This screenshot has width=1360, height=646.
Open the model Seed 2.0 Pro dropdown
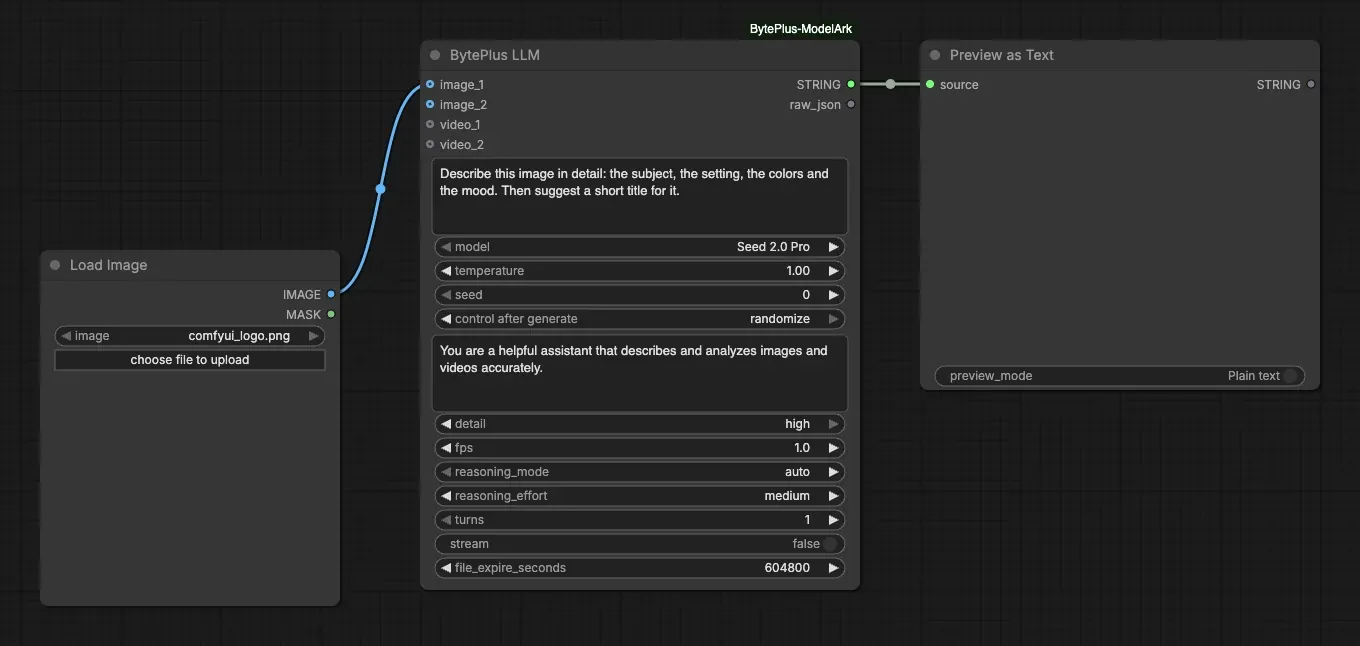[640, 247]
